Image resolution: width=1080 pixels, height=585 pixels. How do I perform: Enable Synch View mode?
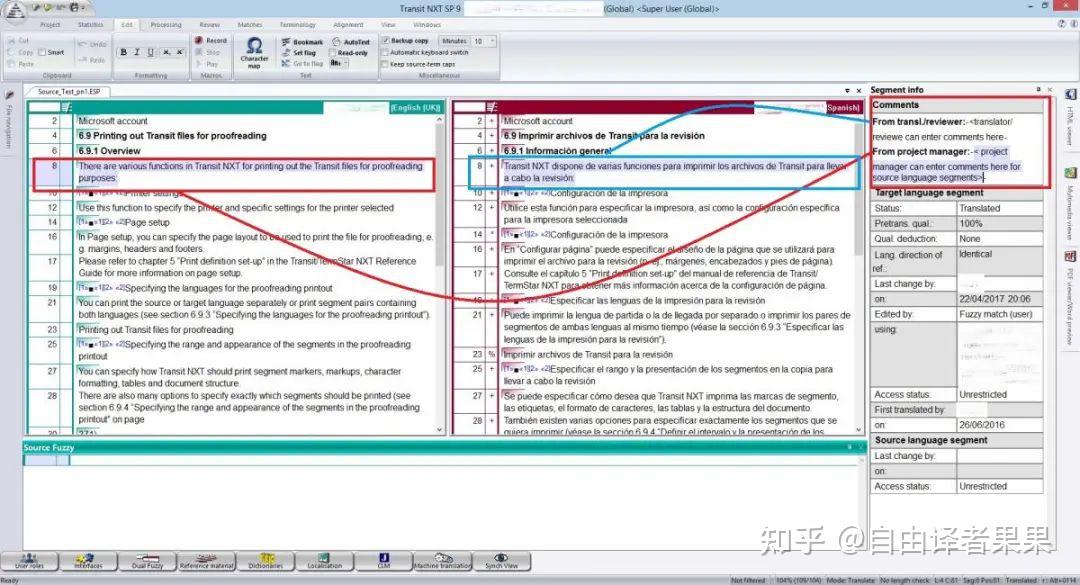pos(502,562)
